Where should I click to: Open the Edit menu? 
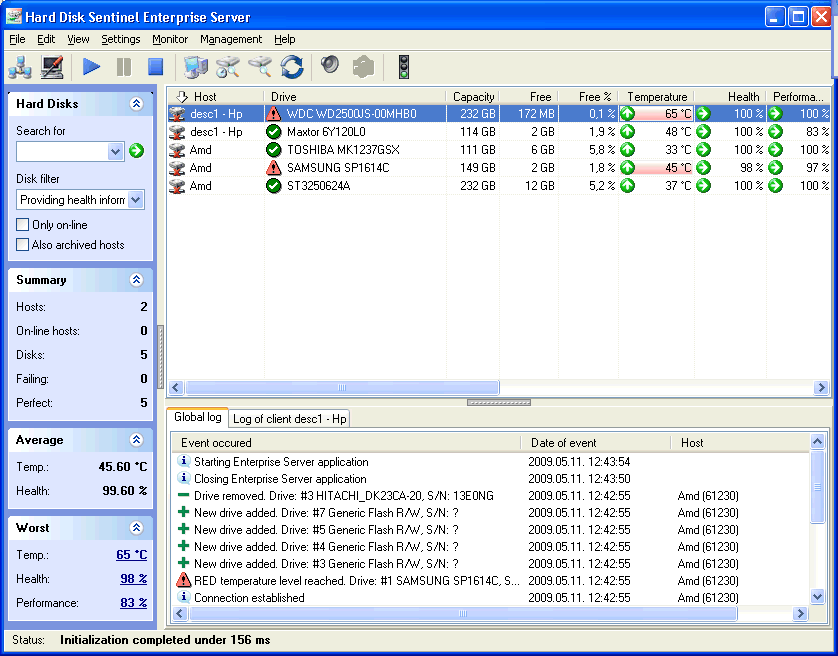click(46, 39)
